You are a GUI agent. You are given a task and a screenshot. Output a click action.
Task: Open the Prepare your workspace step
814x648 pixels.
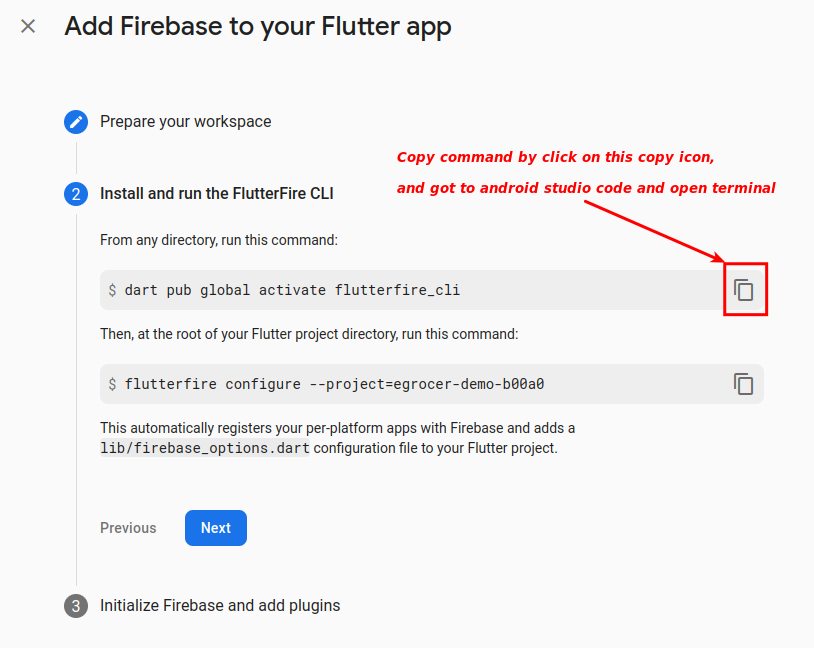[185, 122]
